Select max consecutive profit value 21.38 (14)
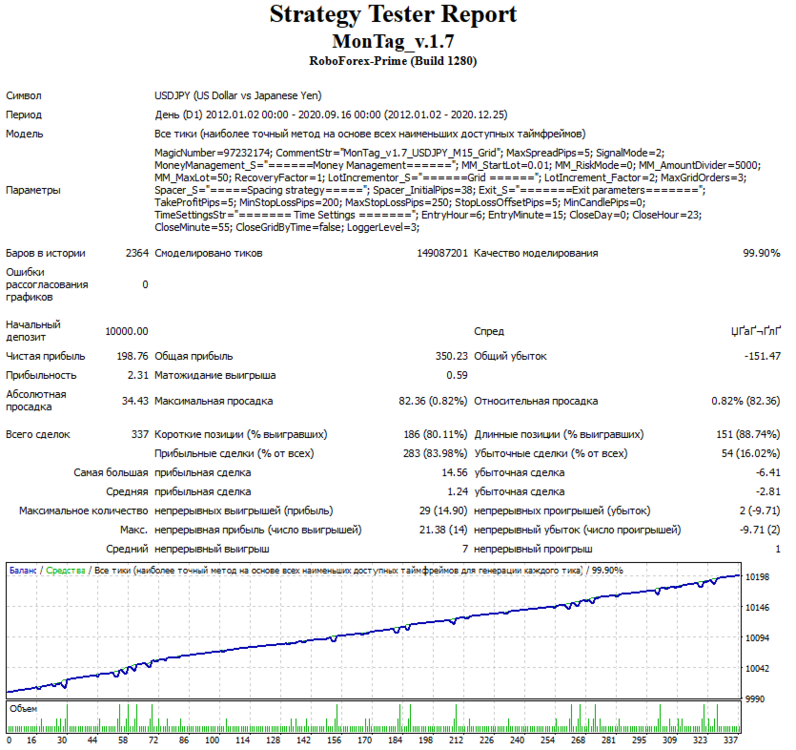Screen dimensions: 796x750 443,530
